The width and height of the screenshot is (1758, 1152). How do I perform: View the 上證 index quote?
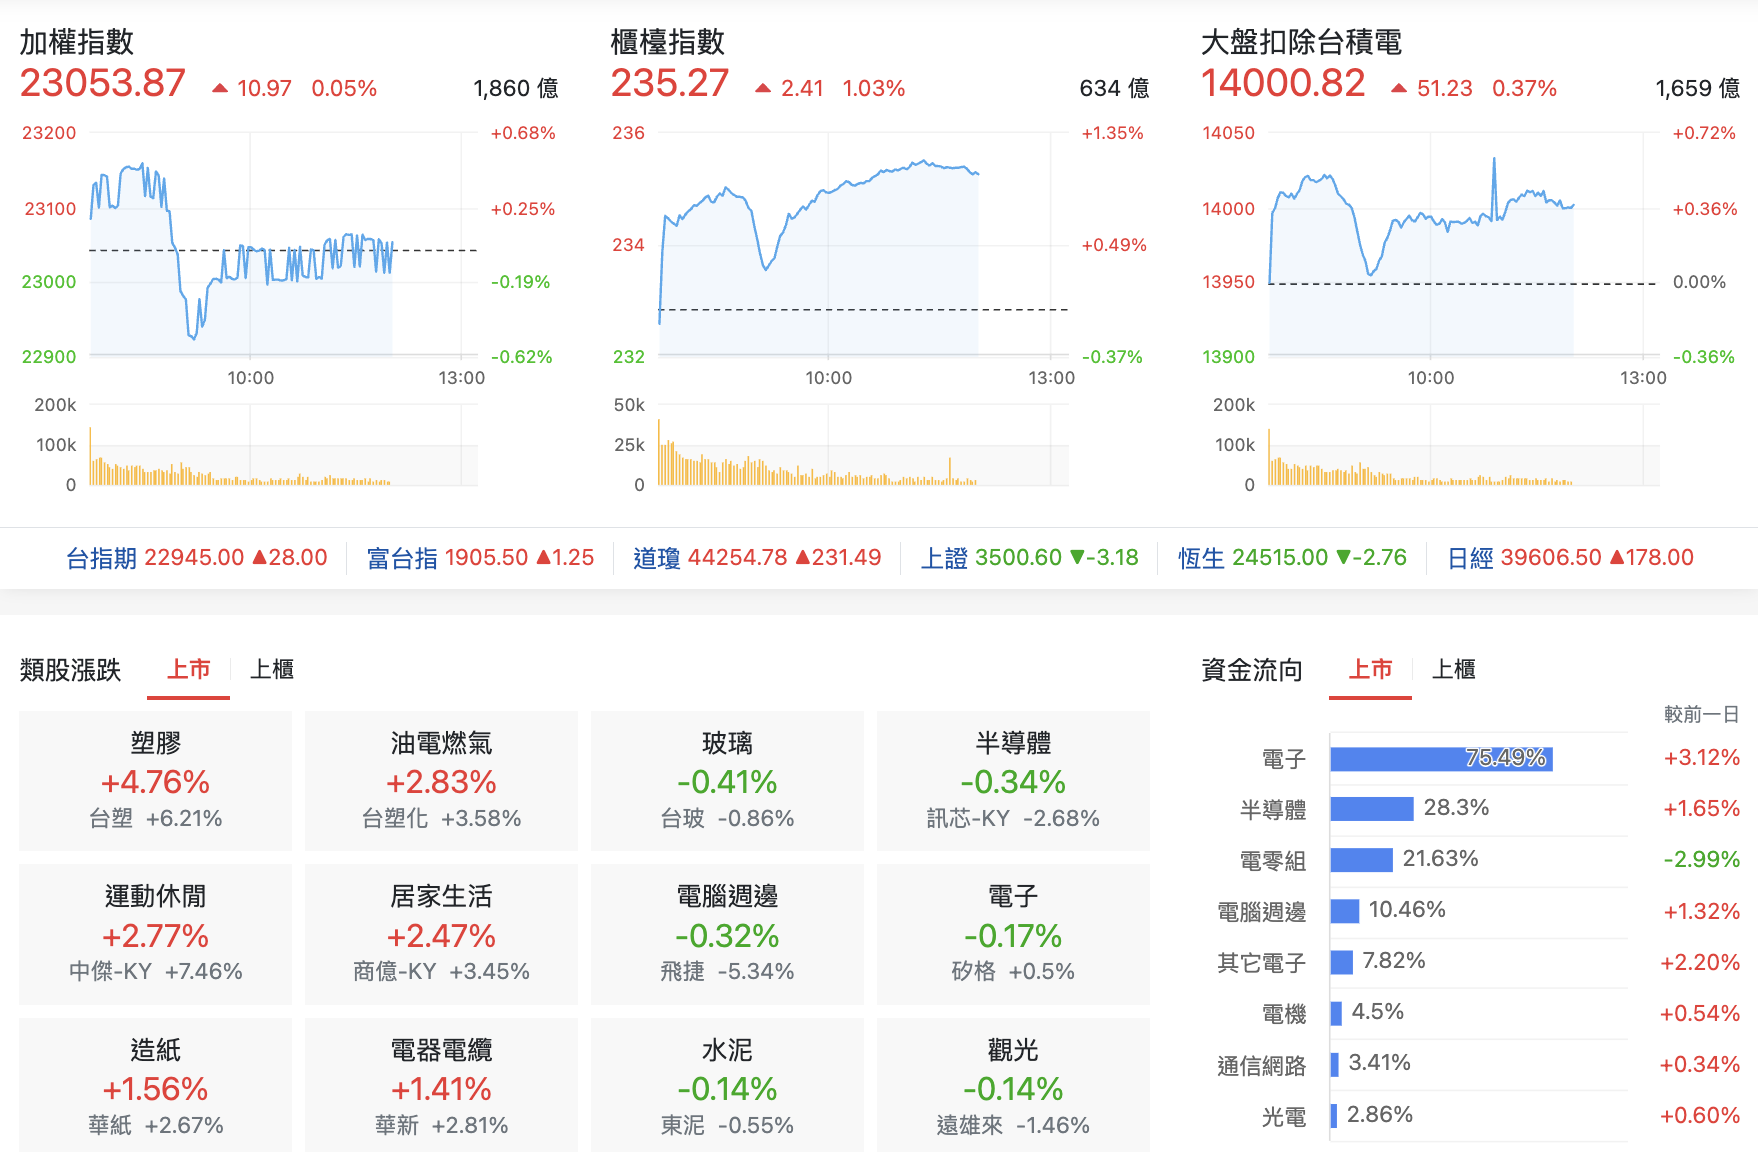1030,557
